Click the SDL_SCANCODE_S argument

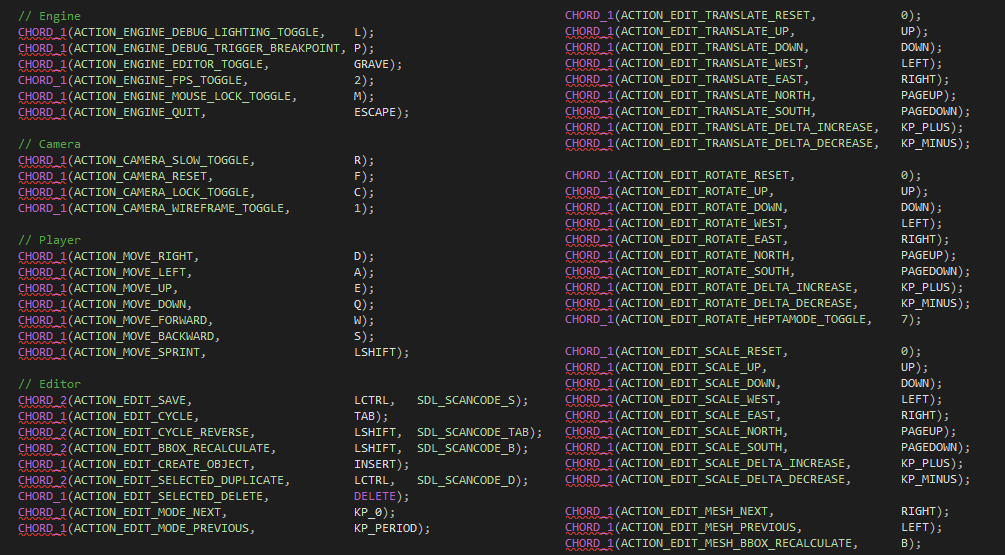coord(469,400)
